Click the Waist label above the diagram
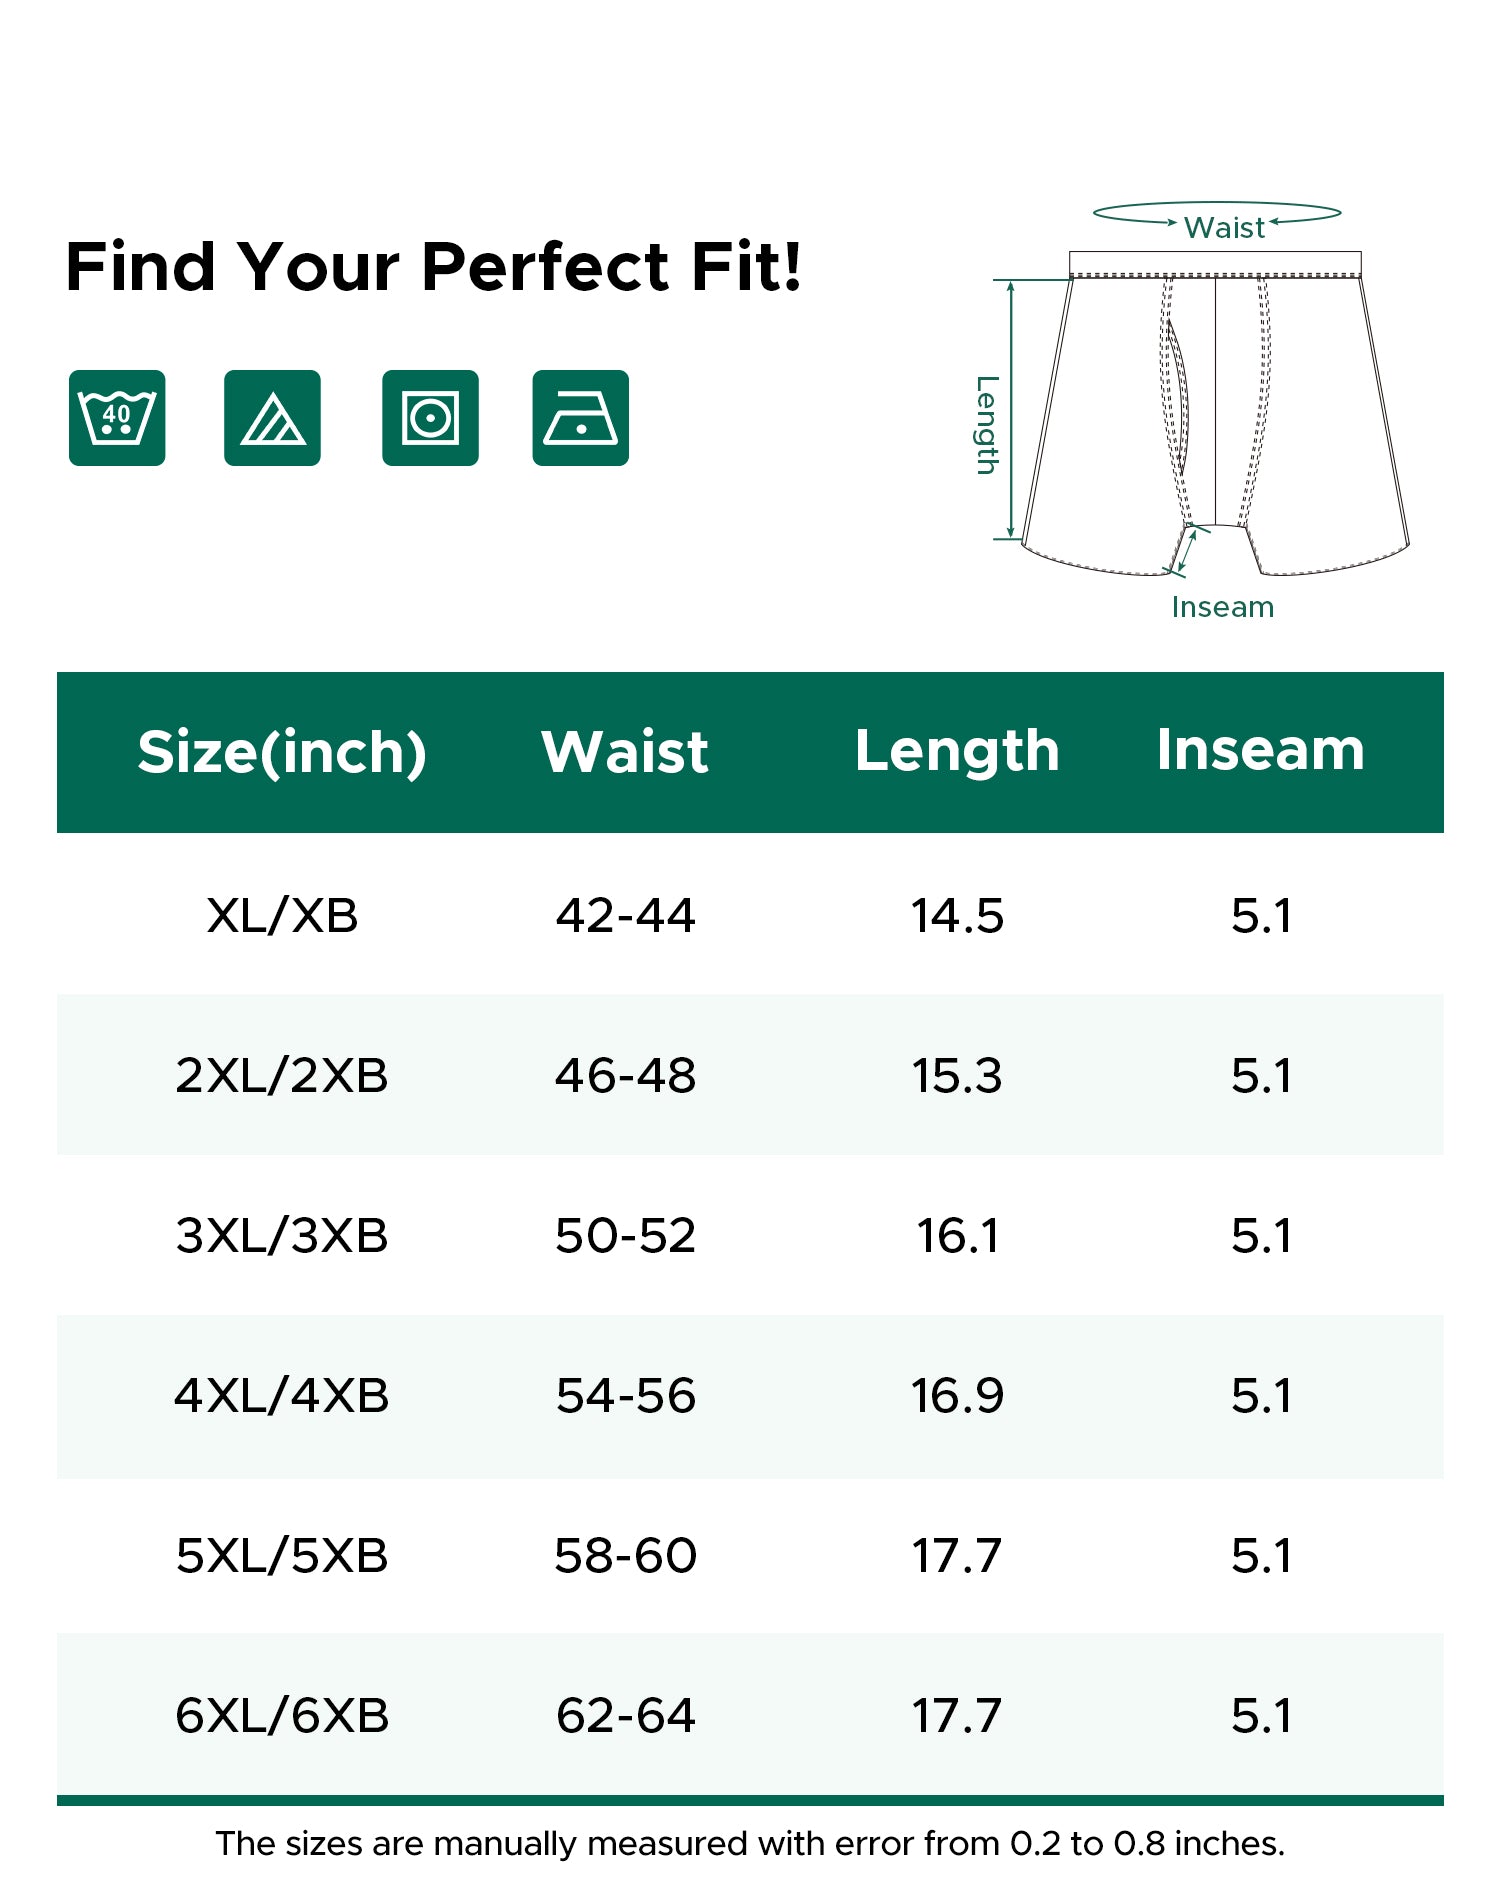 click(x=1224, y=228)
